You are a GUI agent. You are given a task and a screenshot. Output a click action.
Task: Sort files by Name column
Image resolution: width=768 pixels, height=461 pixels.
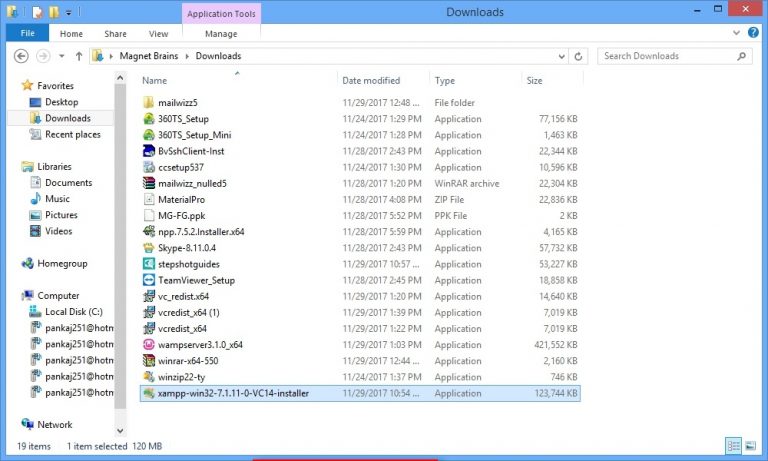pyautogui.click(x=154, y=80)
